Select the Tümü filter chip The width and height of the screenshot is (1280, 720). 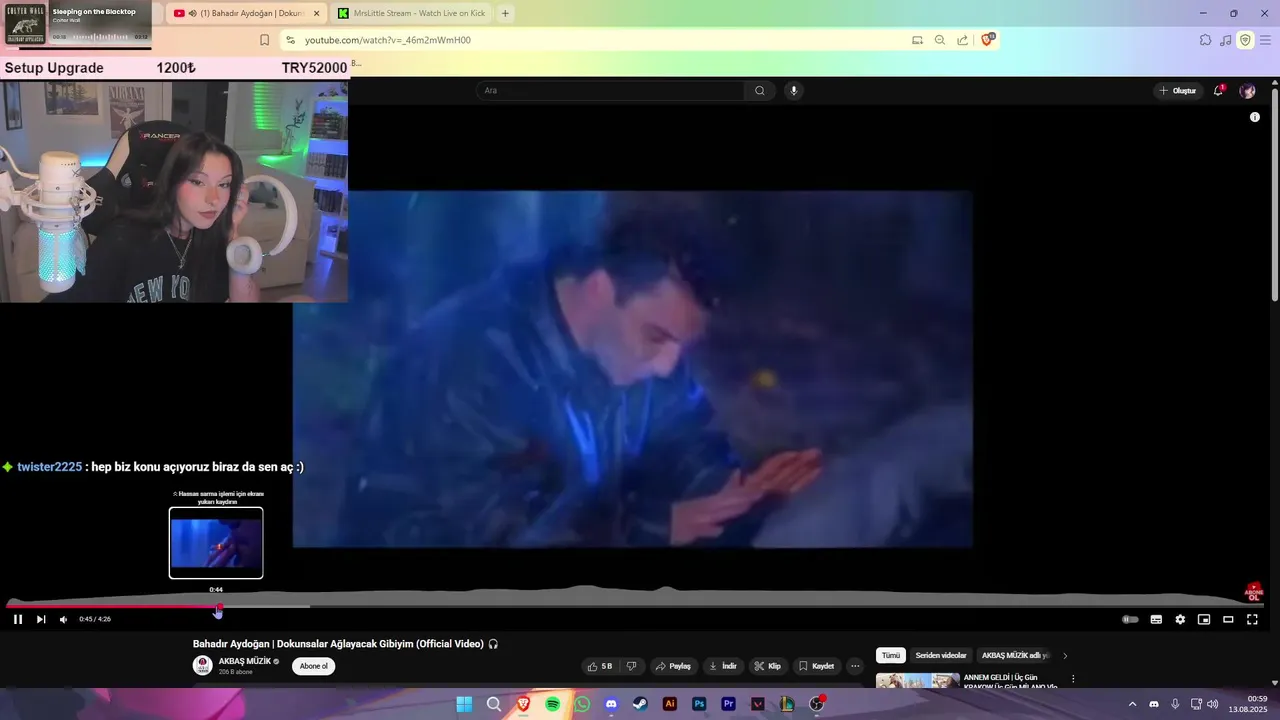pos(891,656)
